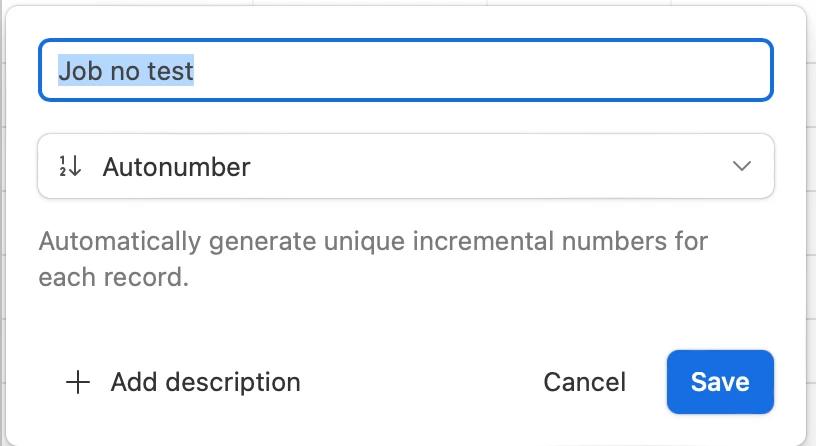This screenshot has width=816, height=446.
Task: Click the Autonumber label in the type selector
Action: coord(176,167)
